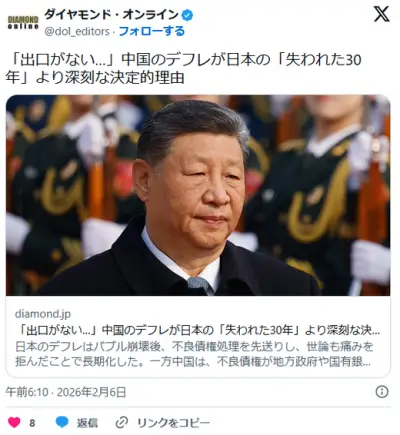Viewport: 400px width, 435px height.
Task: Click the 返信 reply label
Action: click(87, 423)
